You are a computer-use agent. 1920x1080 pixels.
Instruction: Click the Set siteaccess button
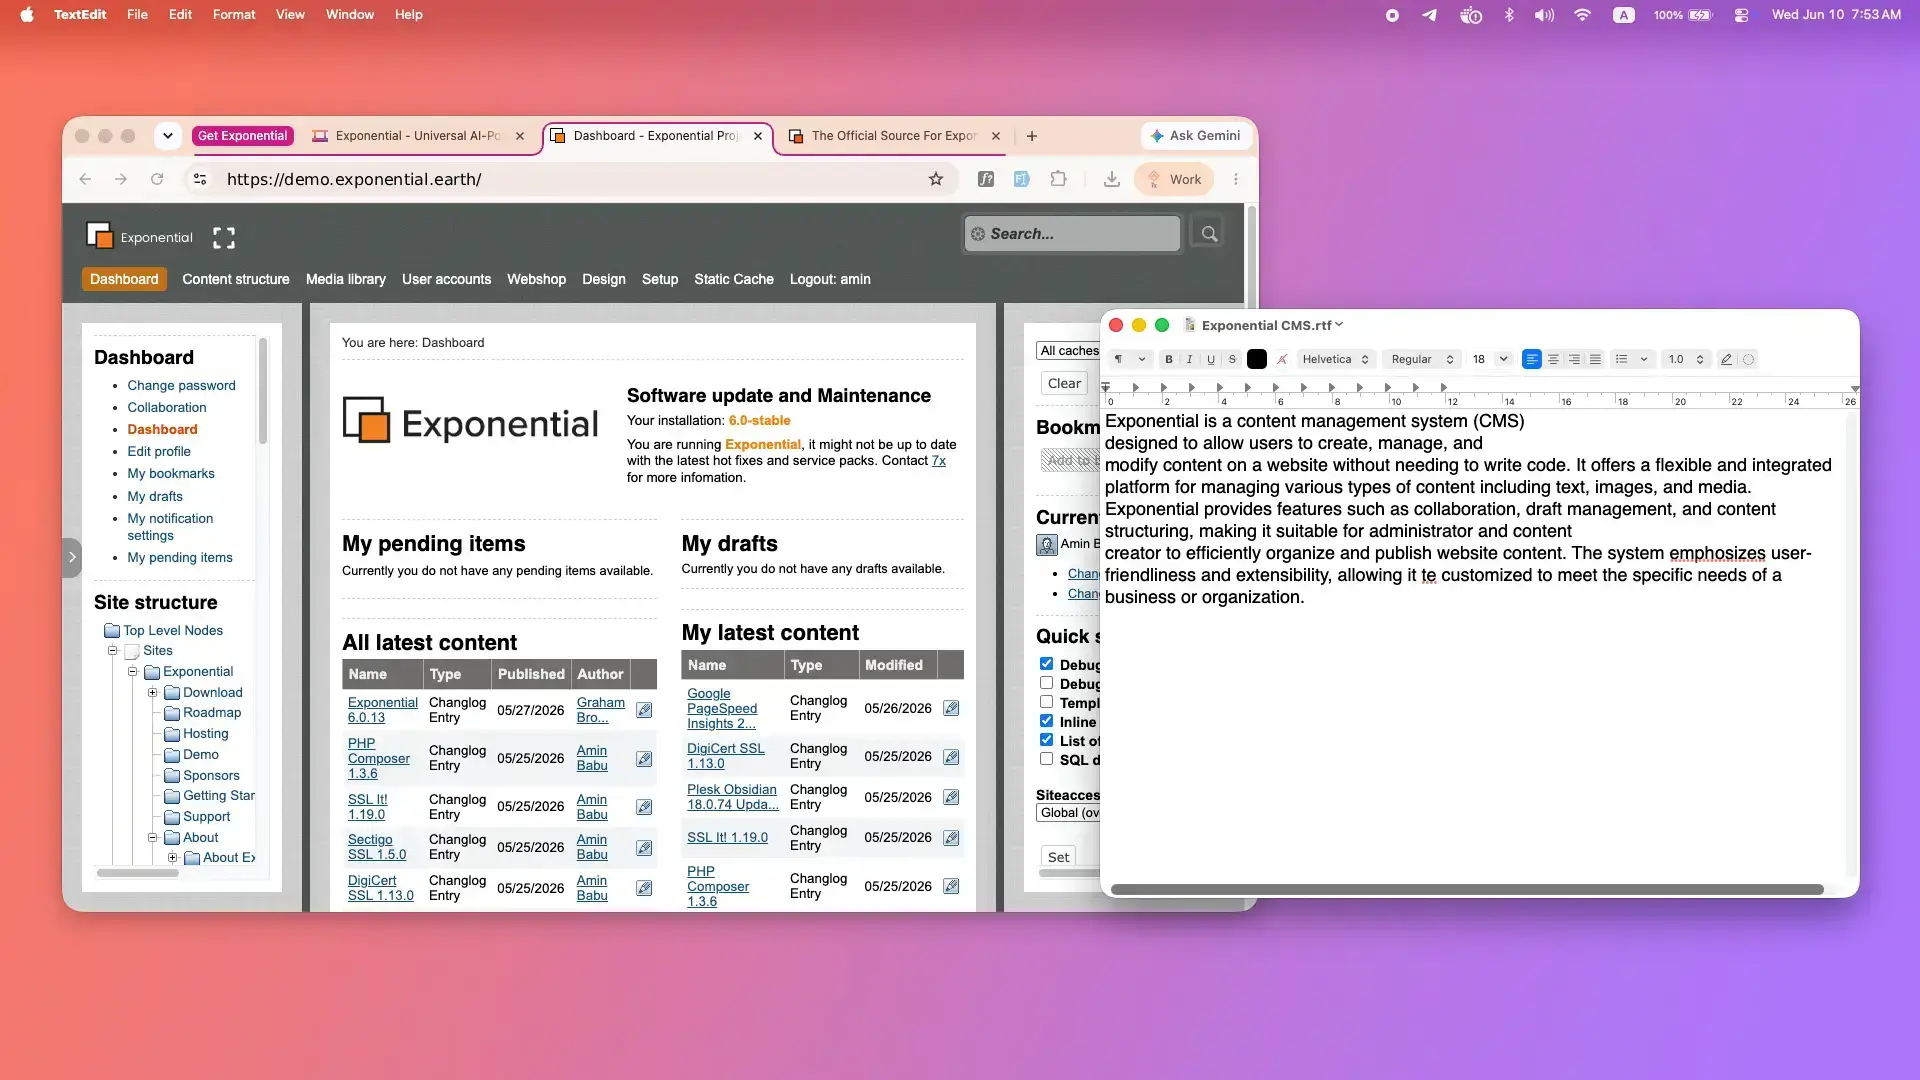1058,857
